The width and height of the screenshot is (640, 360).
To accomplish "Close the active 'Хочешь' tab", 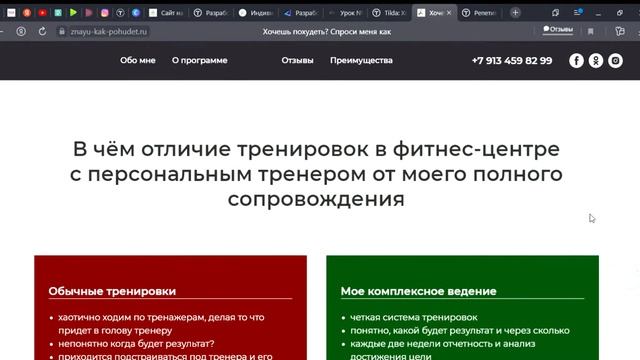I will click(x=449, y=13).
